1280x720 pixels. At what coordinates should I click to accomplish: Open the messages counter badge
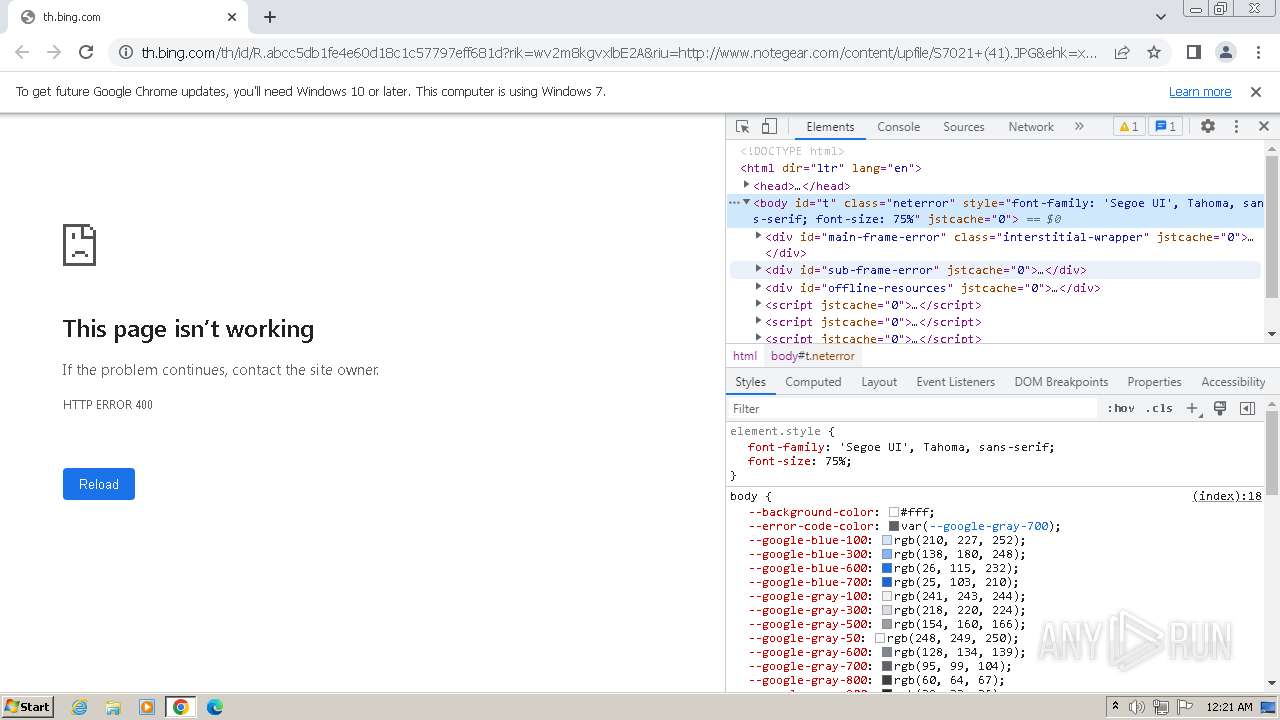[x=1165, y=127]
